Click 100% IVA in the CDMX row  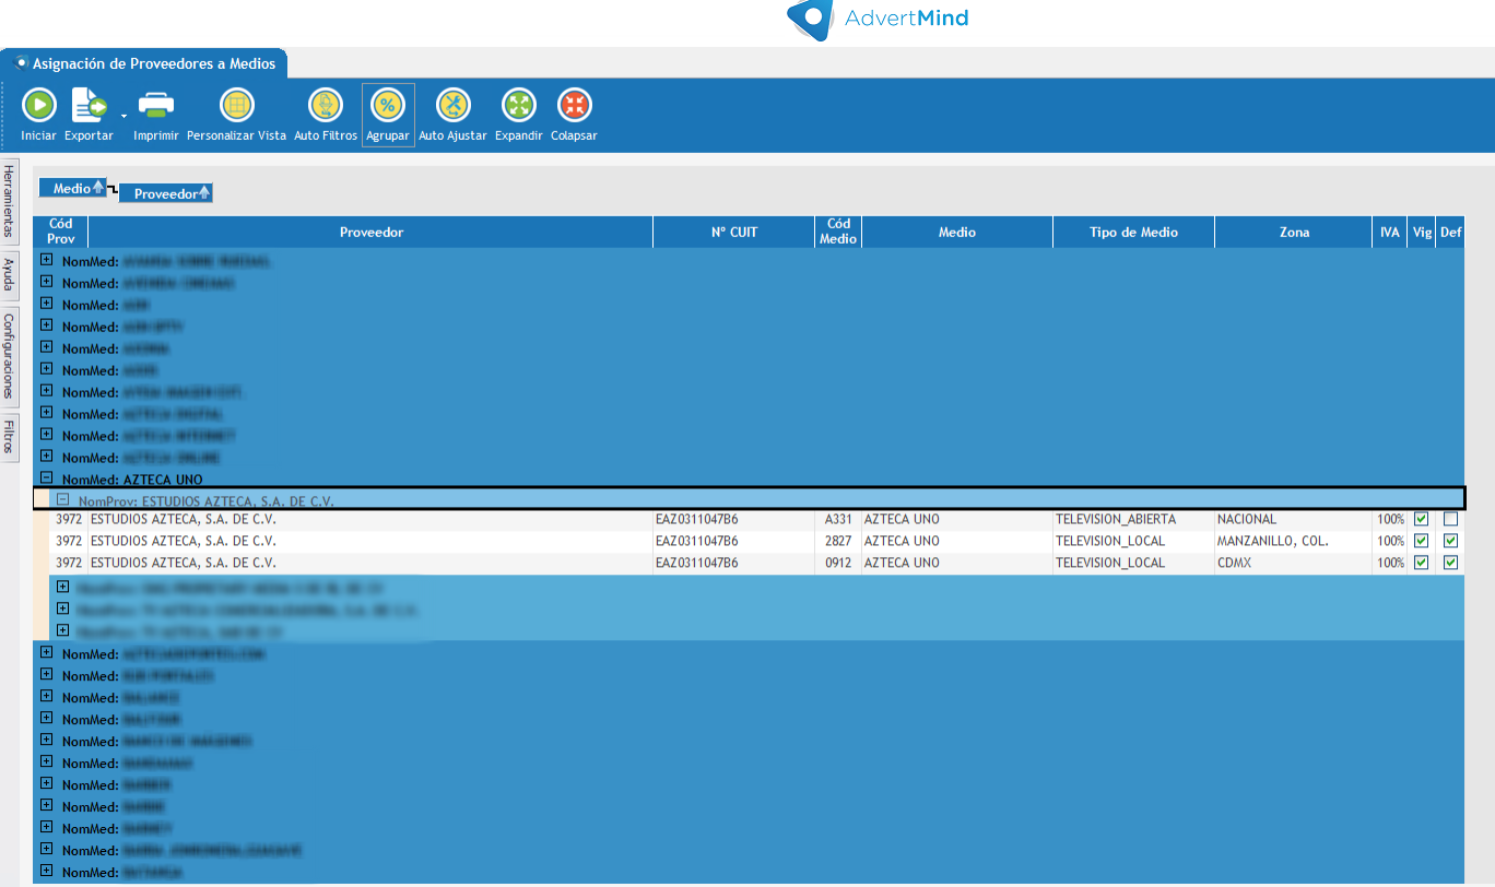[x=1390, y=563]
